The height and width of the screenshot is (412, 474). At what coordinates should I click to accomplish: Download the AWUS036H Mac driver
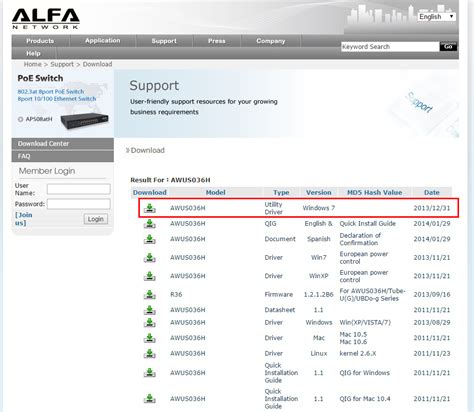coord(150,338)
